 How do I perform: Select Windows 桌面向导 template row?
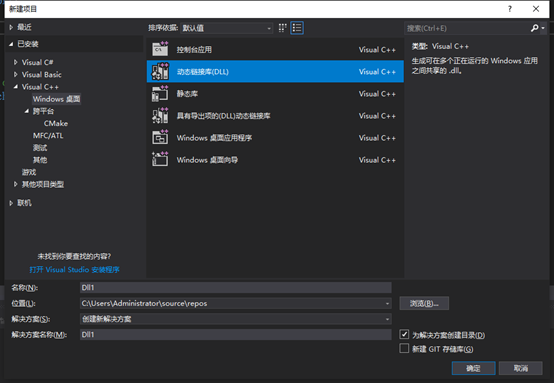tap(275, 160)
